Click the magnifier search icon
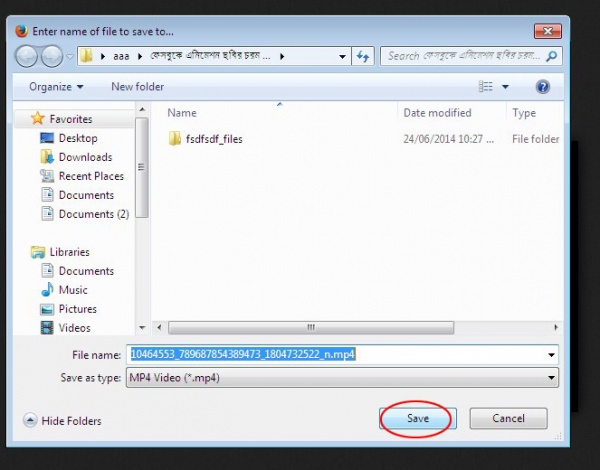The image size is (600, 470). pos(552,56)
